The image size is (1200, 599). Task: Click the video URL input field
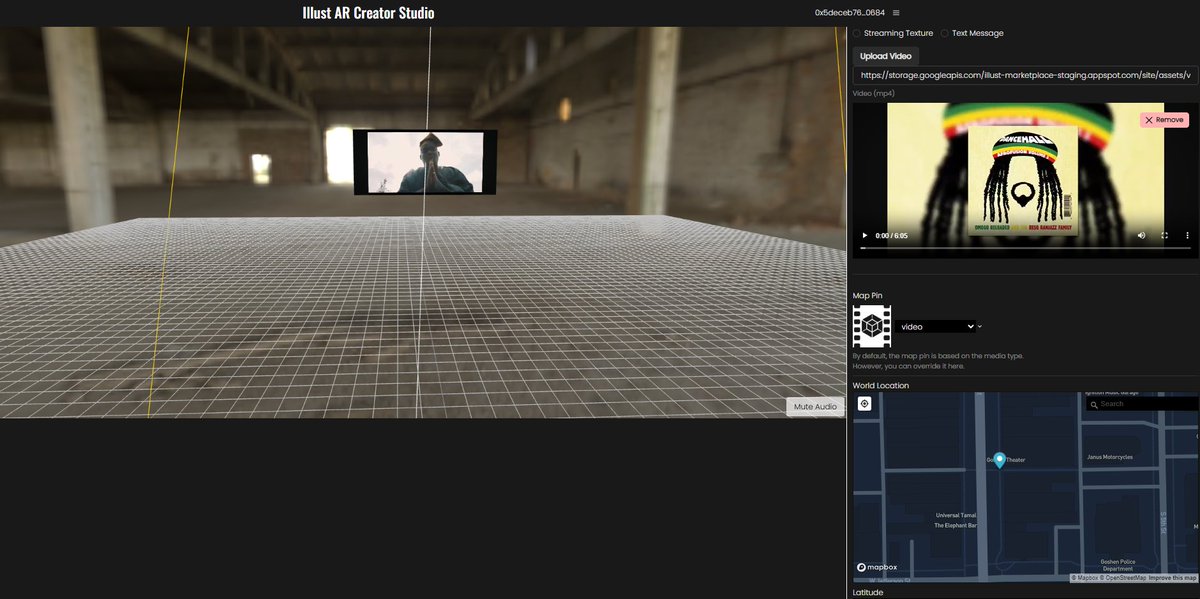[x=1024, y=75]
